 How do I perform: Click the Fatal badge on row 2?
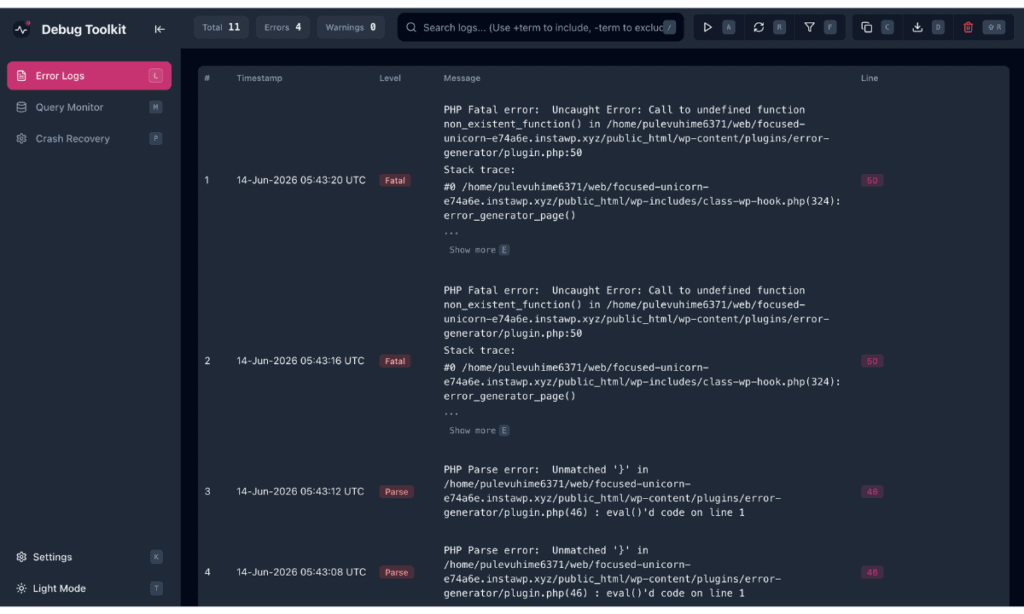coord(394,361)
